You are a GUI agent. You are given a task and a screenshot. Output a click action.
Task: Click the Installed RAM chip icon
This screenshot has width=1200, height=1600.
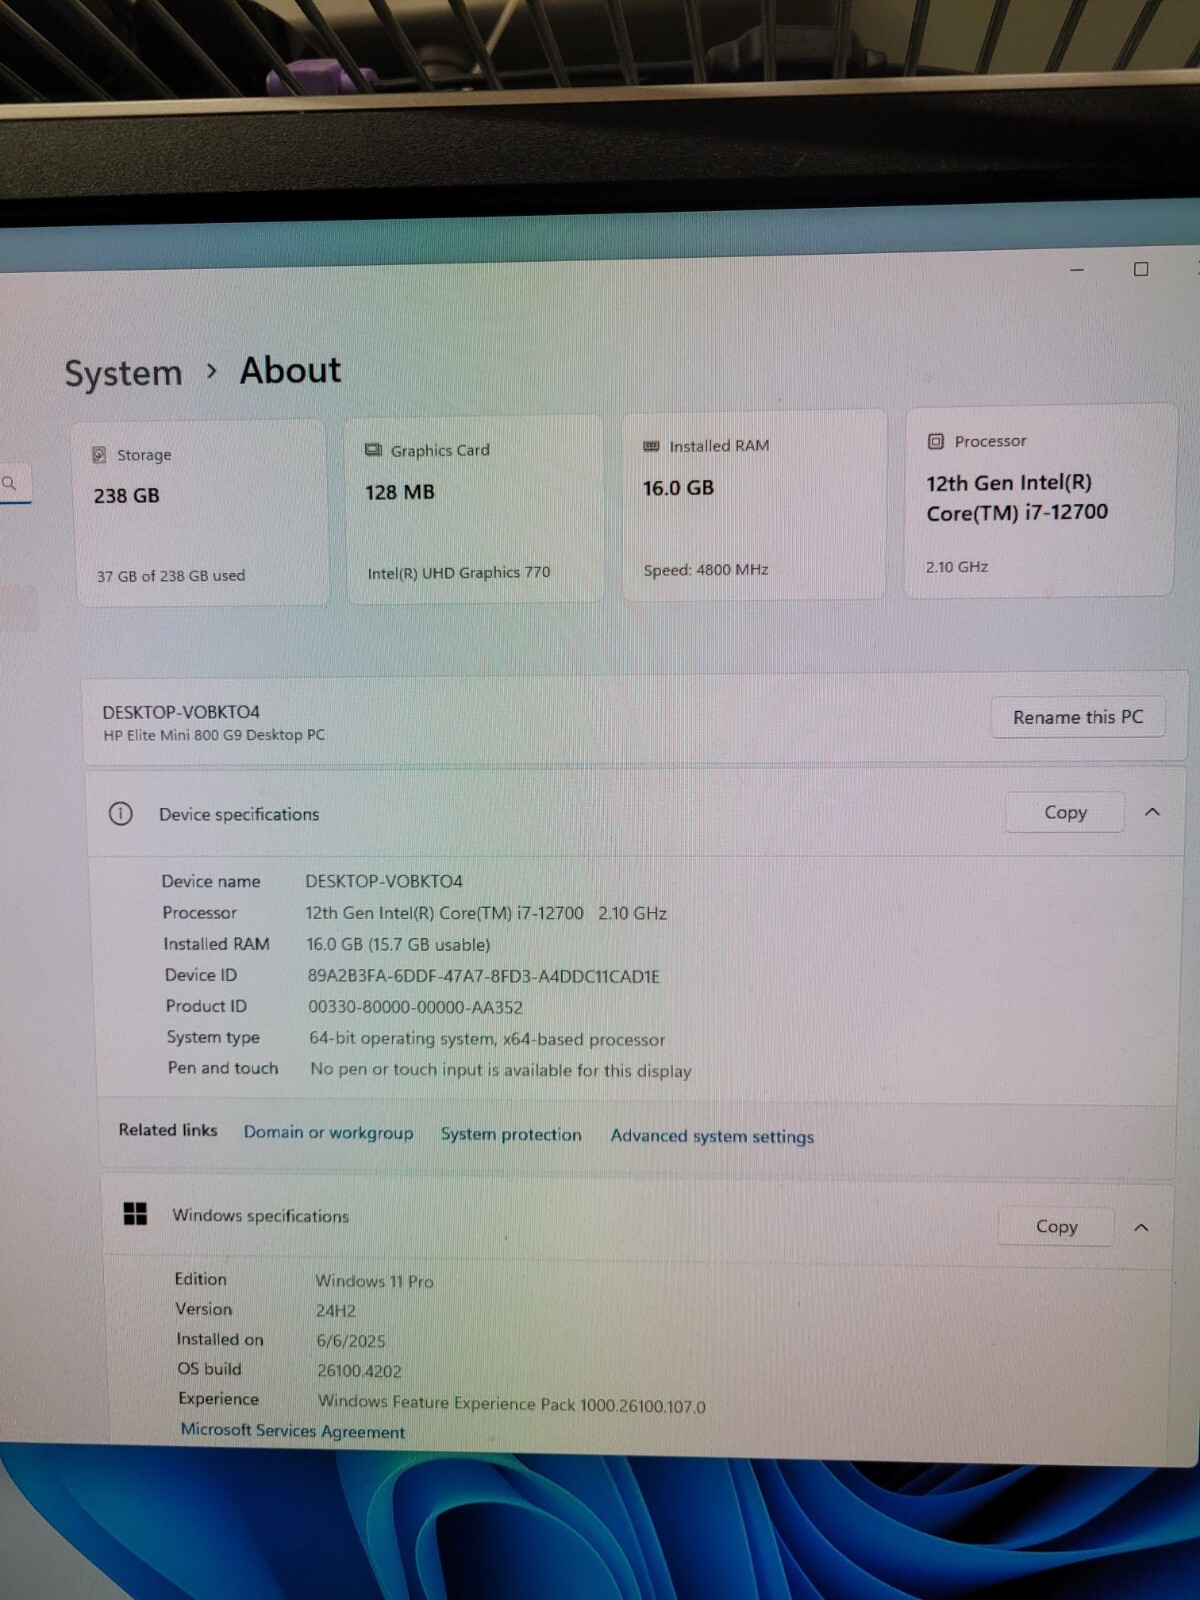(651, 446)
